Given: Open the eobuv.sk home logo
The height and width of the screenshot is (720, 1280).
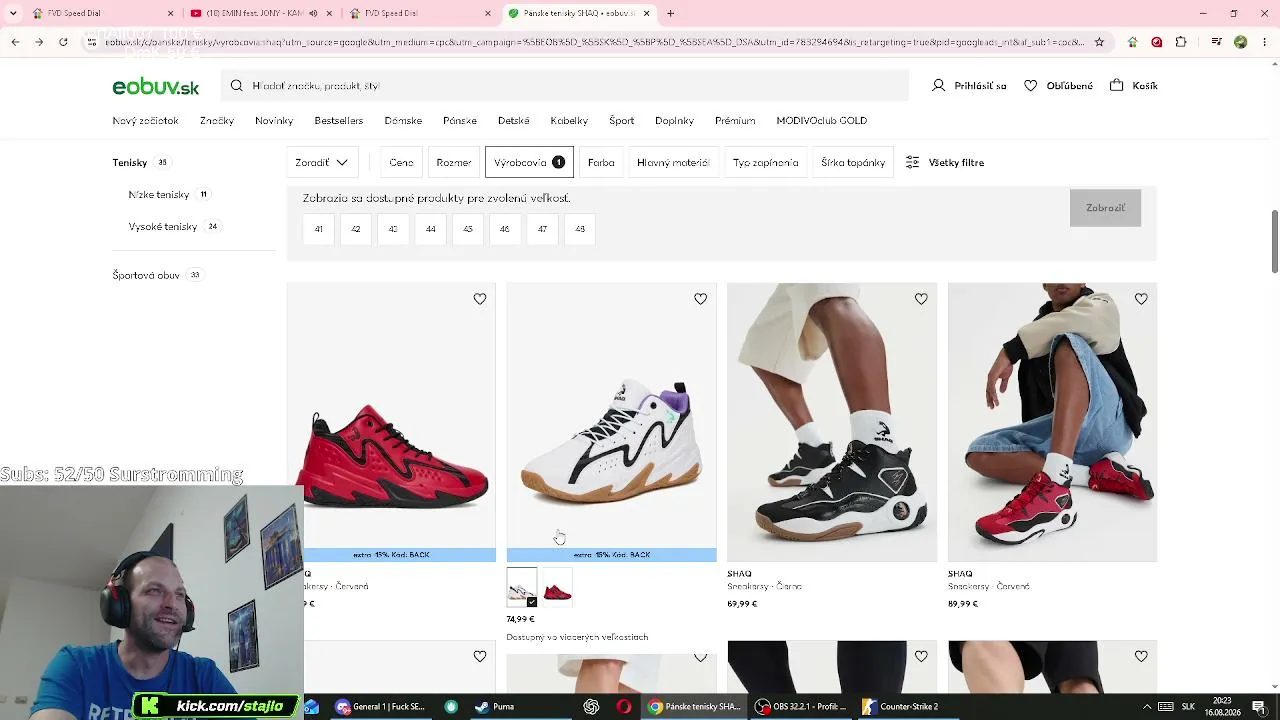Looking at the screenshot, I should coord(156,87).
